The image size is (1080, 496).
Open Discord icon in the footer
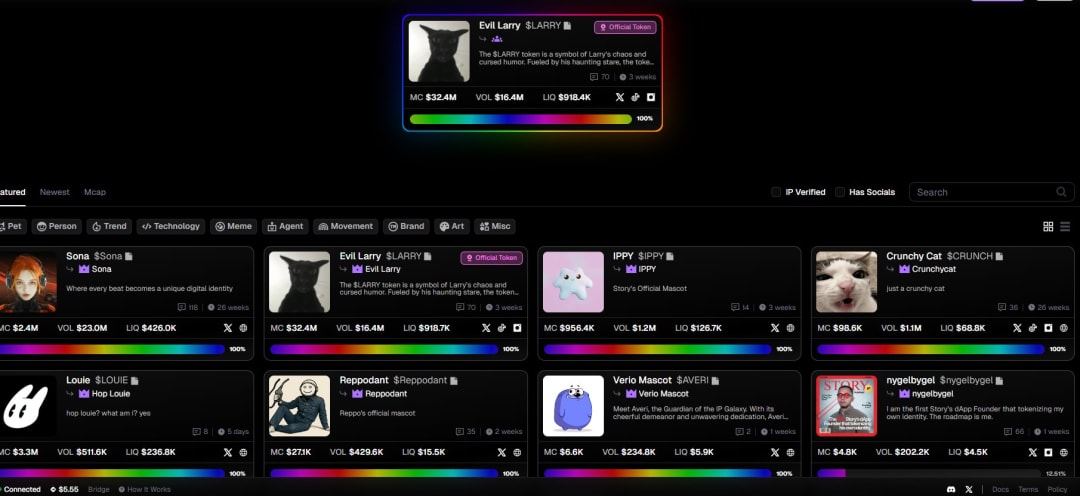(x=951, y=489)
